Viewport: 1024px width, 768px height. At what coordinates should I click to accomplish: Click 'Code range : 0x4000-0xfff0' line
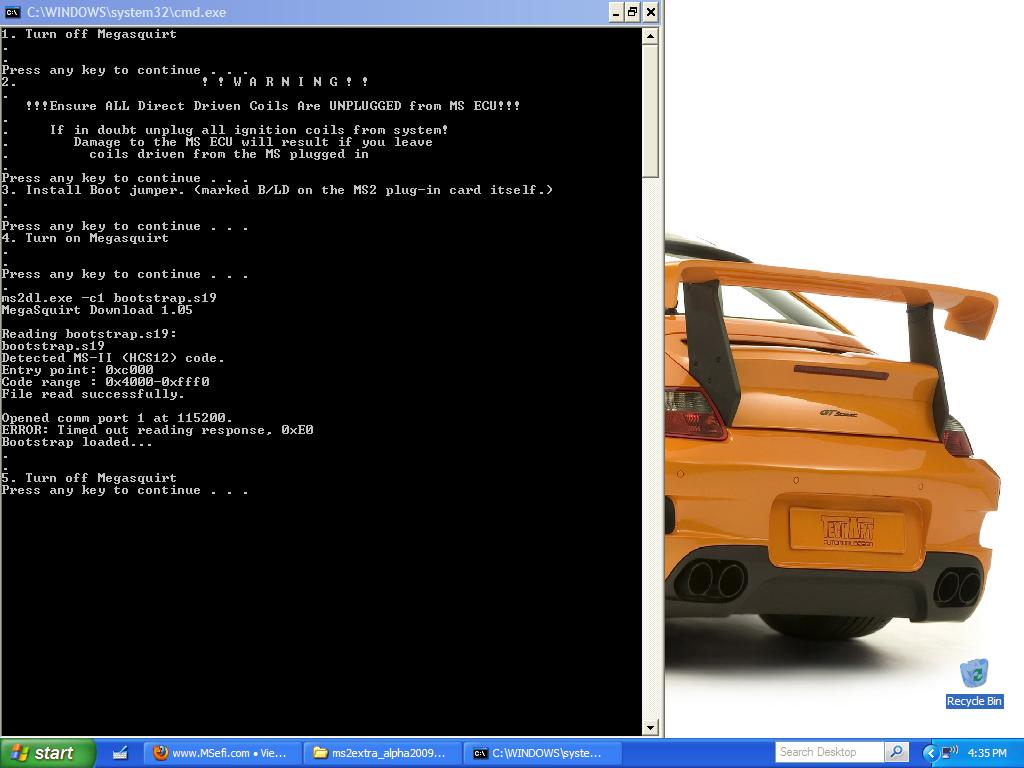point(105,382)
